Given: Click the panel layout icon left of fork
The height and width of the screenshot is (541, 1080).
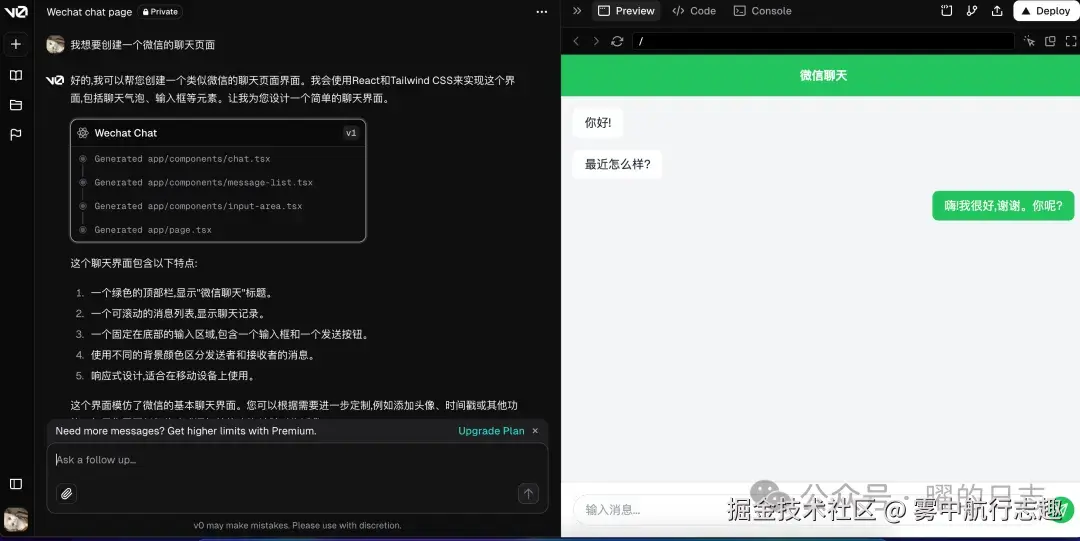Looking at the screenshot, I should click(946, 11).
